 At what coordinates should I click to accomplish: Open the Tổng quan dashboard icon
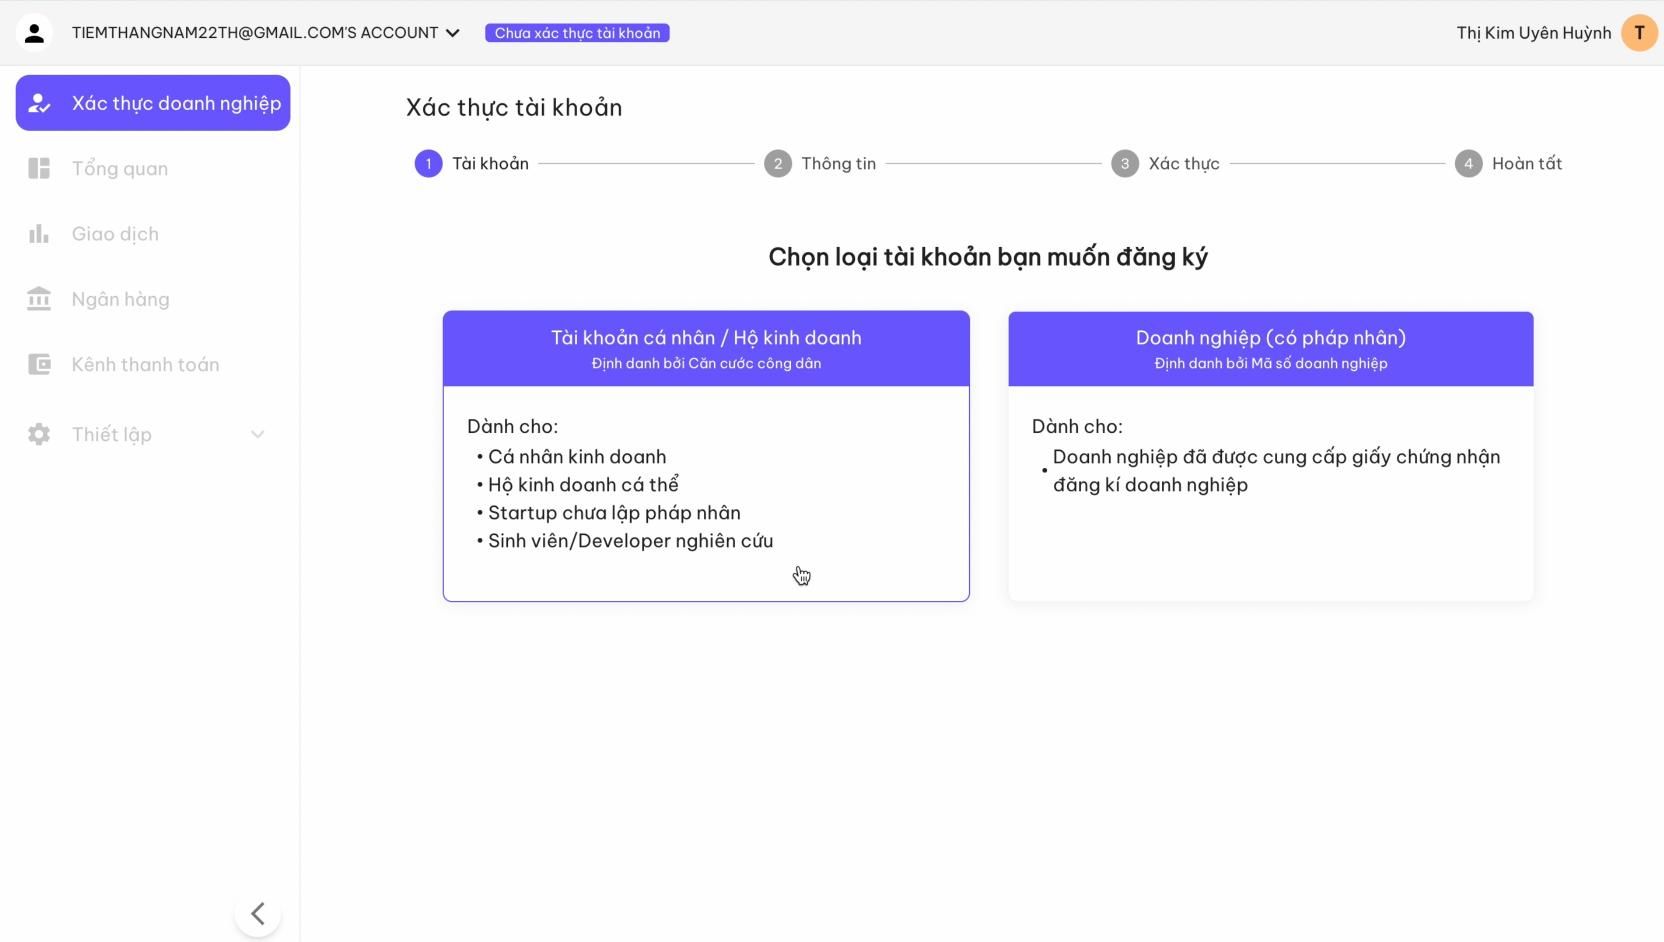tap(39, 168)
